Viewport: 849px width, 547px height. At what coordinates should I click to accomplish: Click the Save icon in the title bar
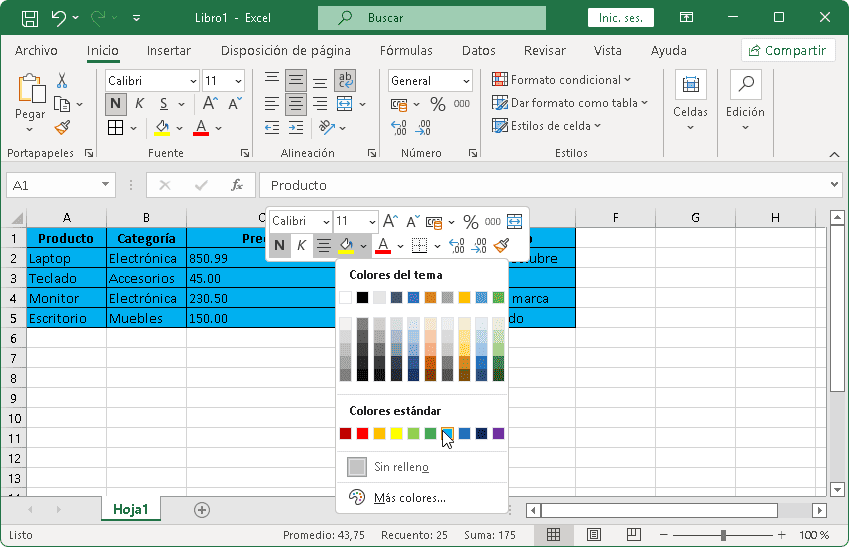[x=30, y=18]
